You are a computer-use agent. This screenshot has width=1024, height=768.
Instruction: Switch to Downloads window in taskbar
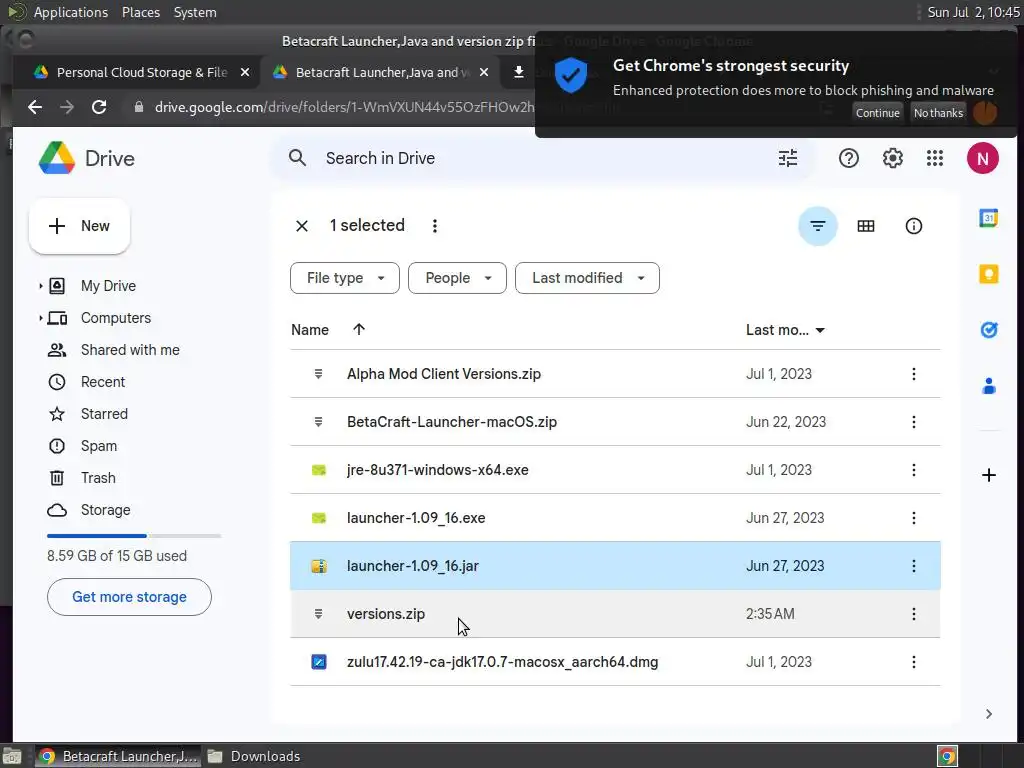click(x=253, y=756)
